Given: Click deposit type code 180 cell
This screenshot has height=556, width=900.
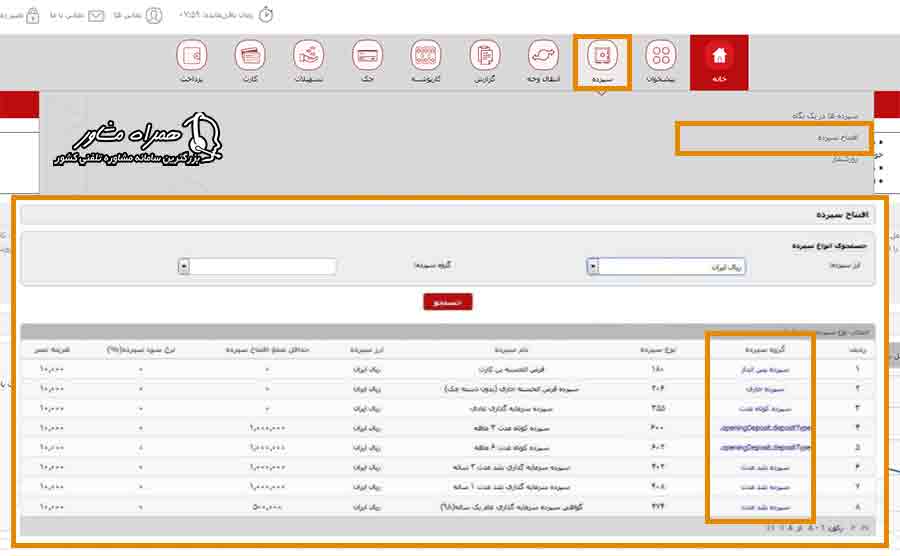Looking at the screenshot, I should 657,370.
